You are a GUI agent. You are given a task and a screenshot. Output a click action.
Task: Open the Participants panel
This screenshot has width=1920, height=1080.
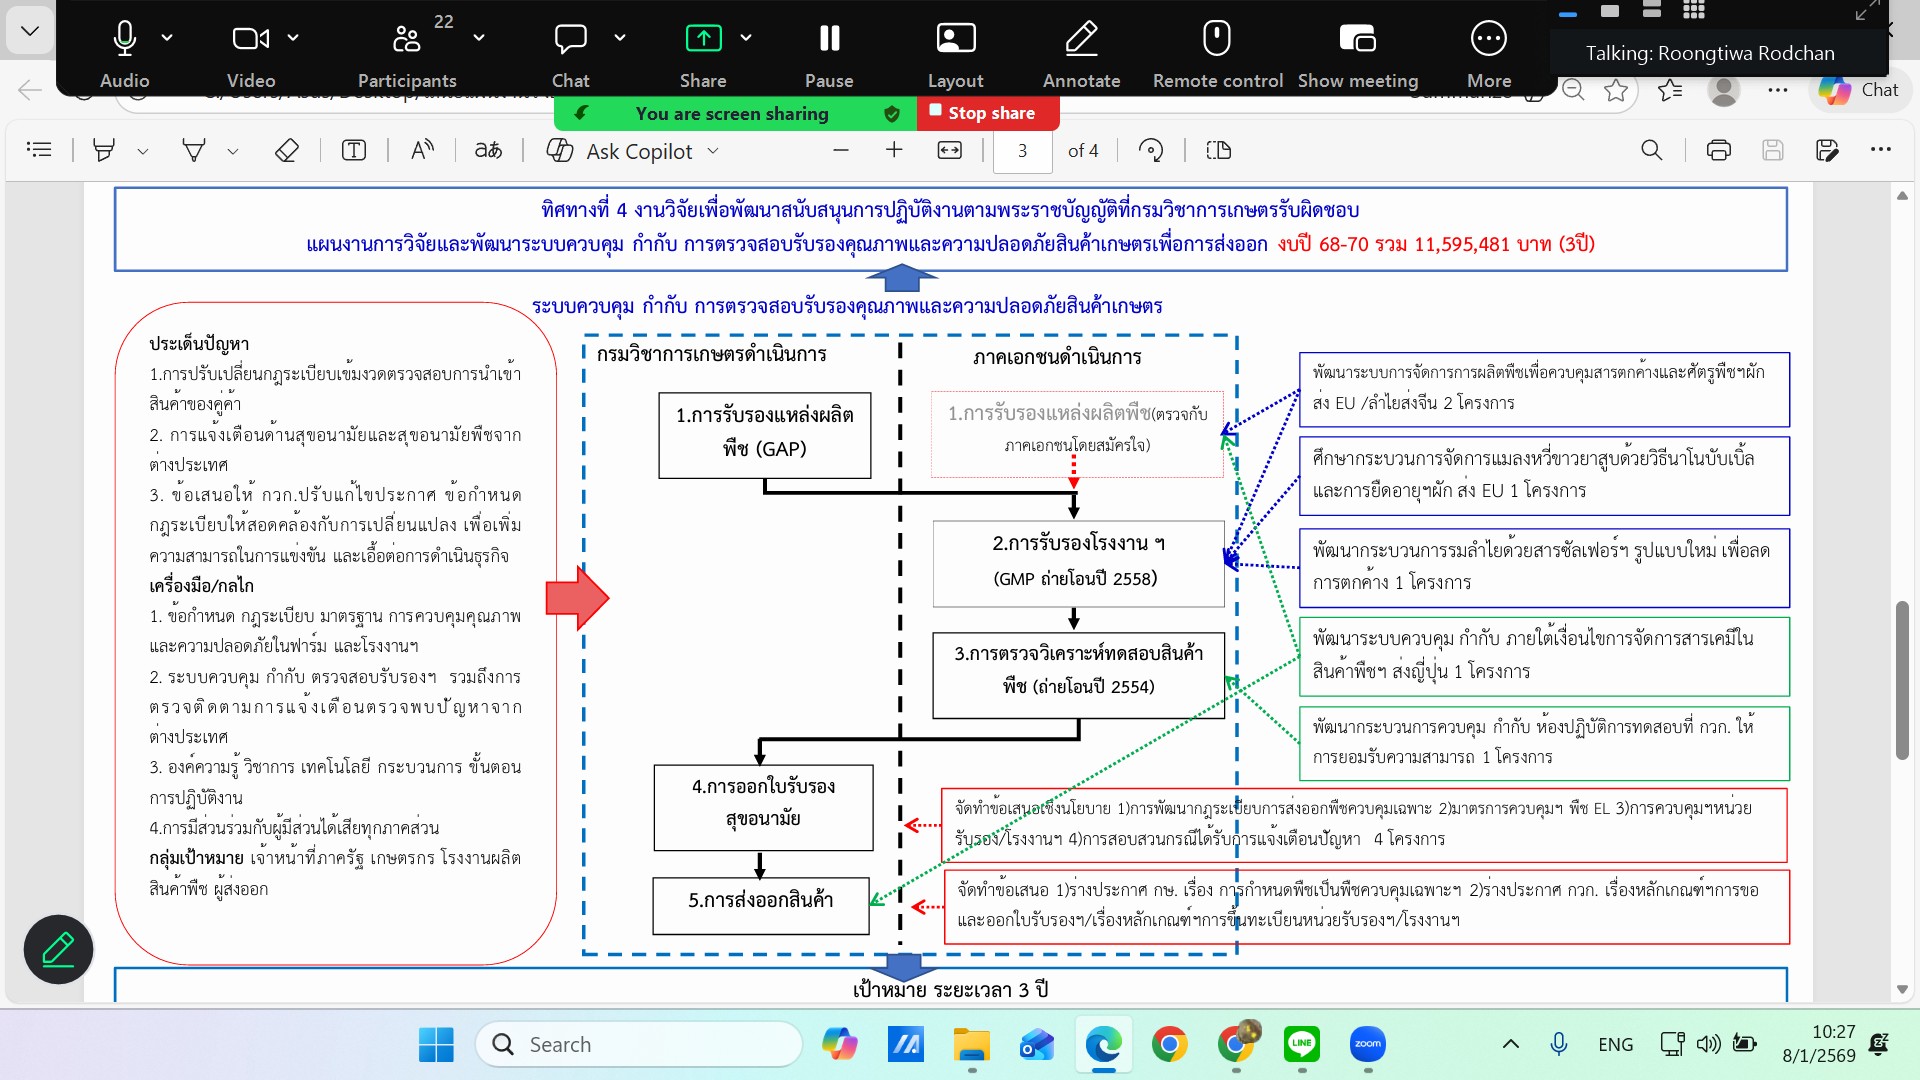coord(407,39)
